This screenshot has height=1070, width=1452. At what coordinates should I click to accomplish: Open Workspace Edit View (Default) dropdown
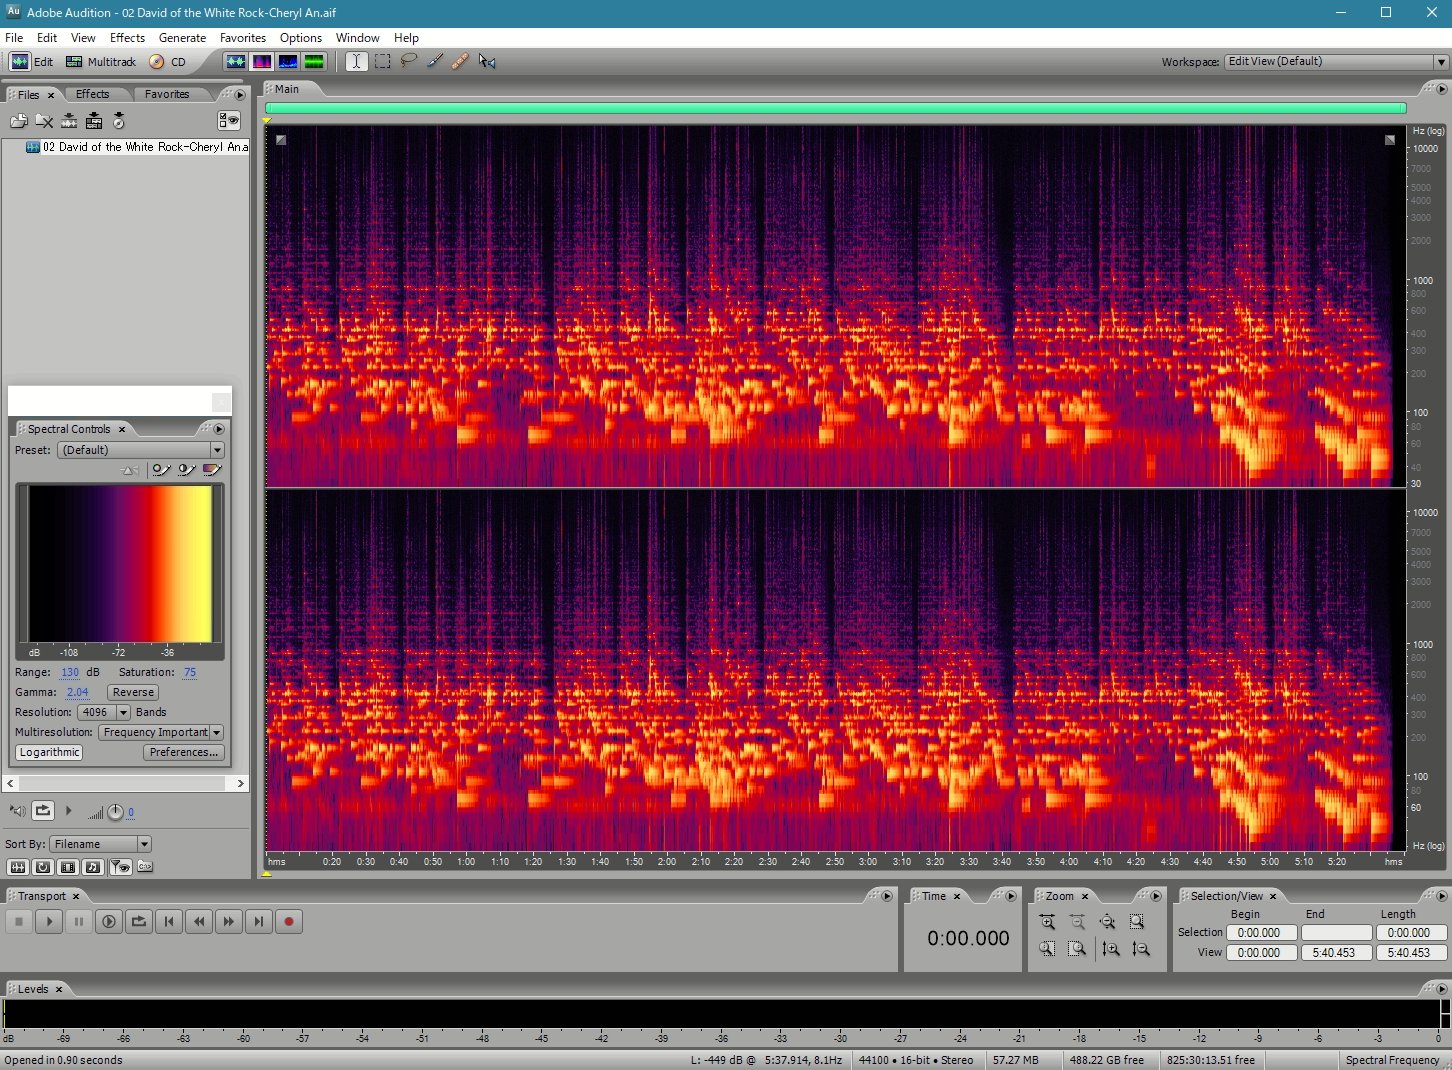(1337, 62)
